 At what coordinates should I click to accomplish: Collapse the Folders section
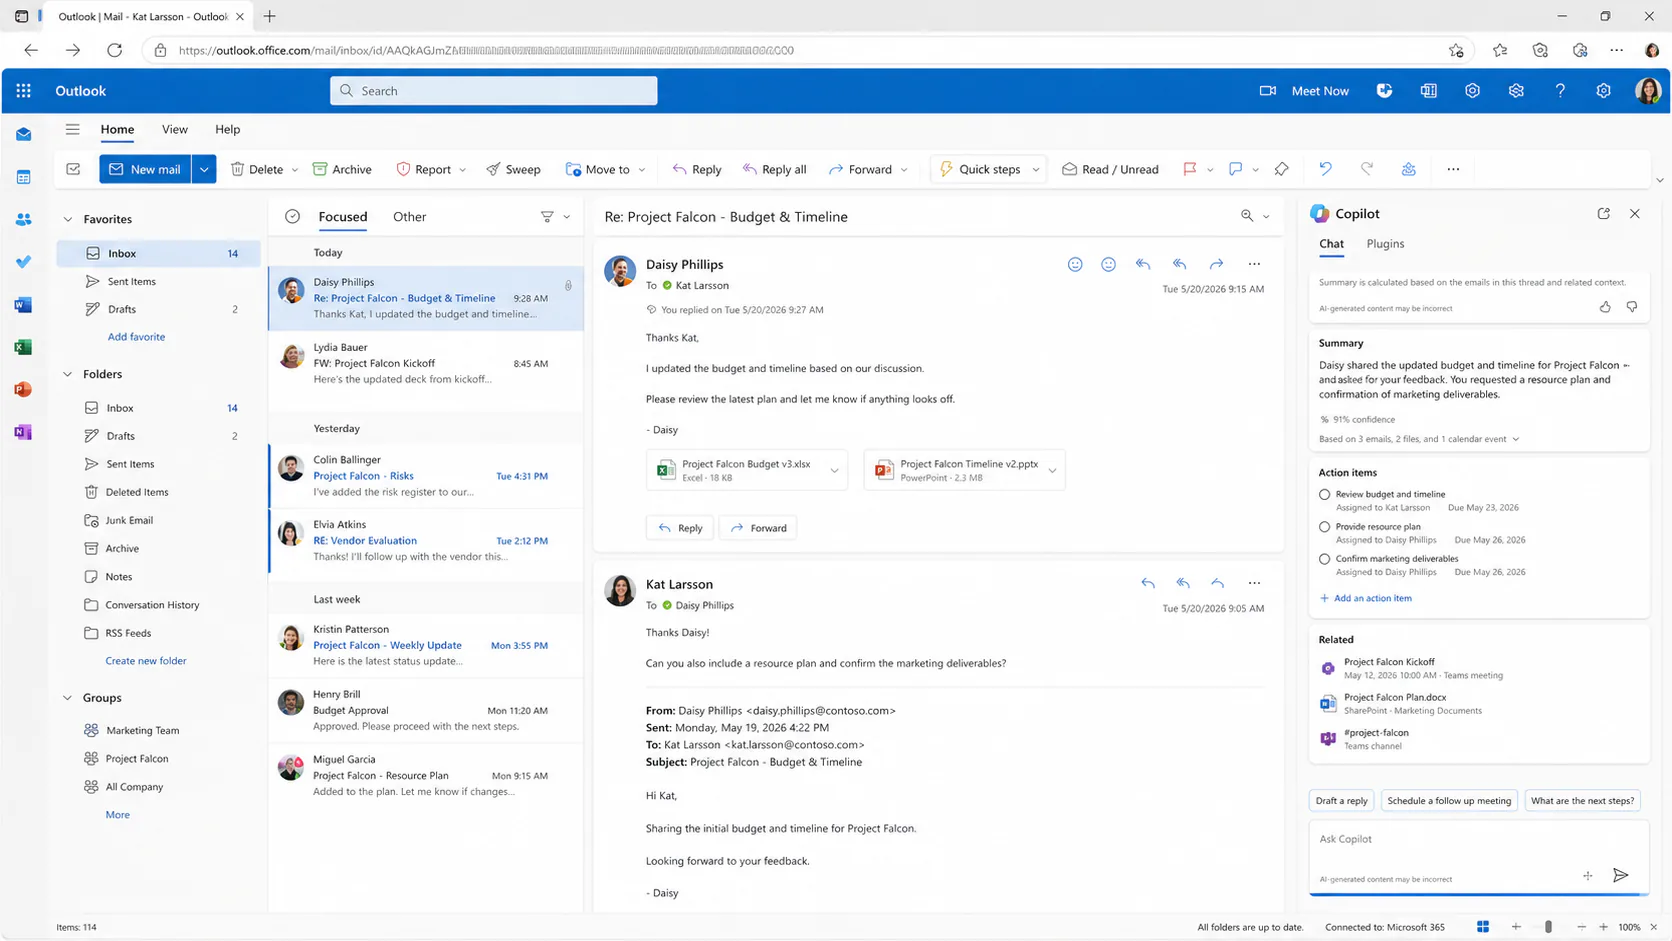tap(68, 374)
